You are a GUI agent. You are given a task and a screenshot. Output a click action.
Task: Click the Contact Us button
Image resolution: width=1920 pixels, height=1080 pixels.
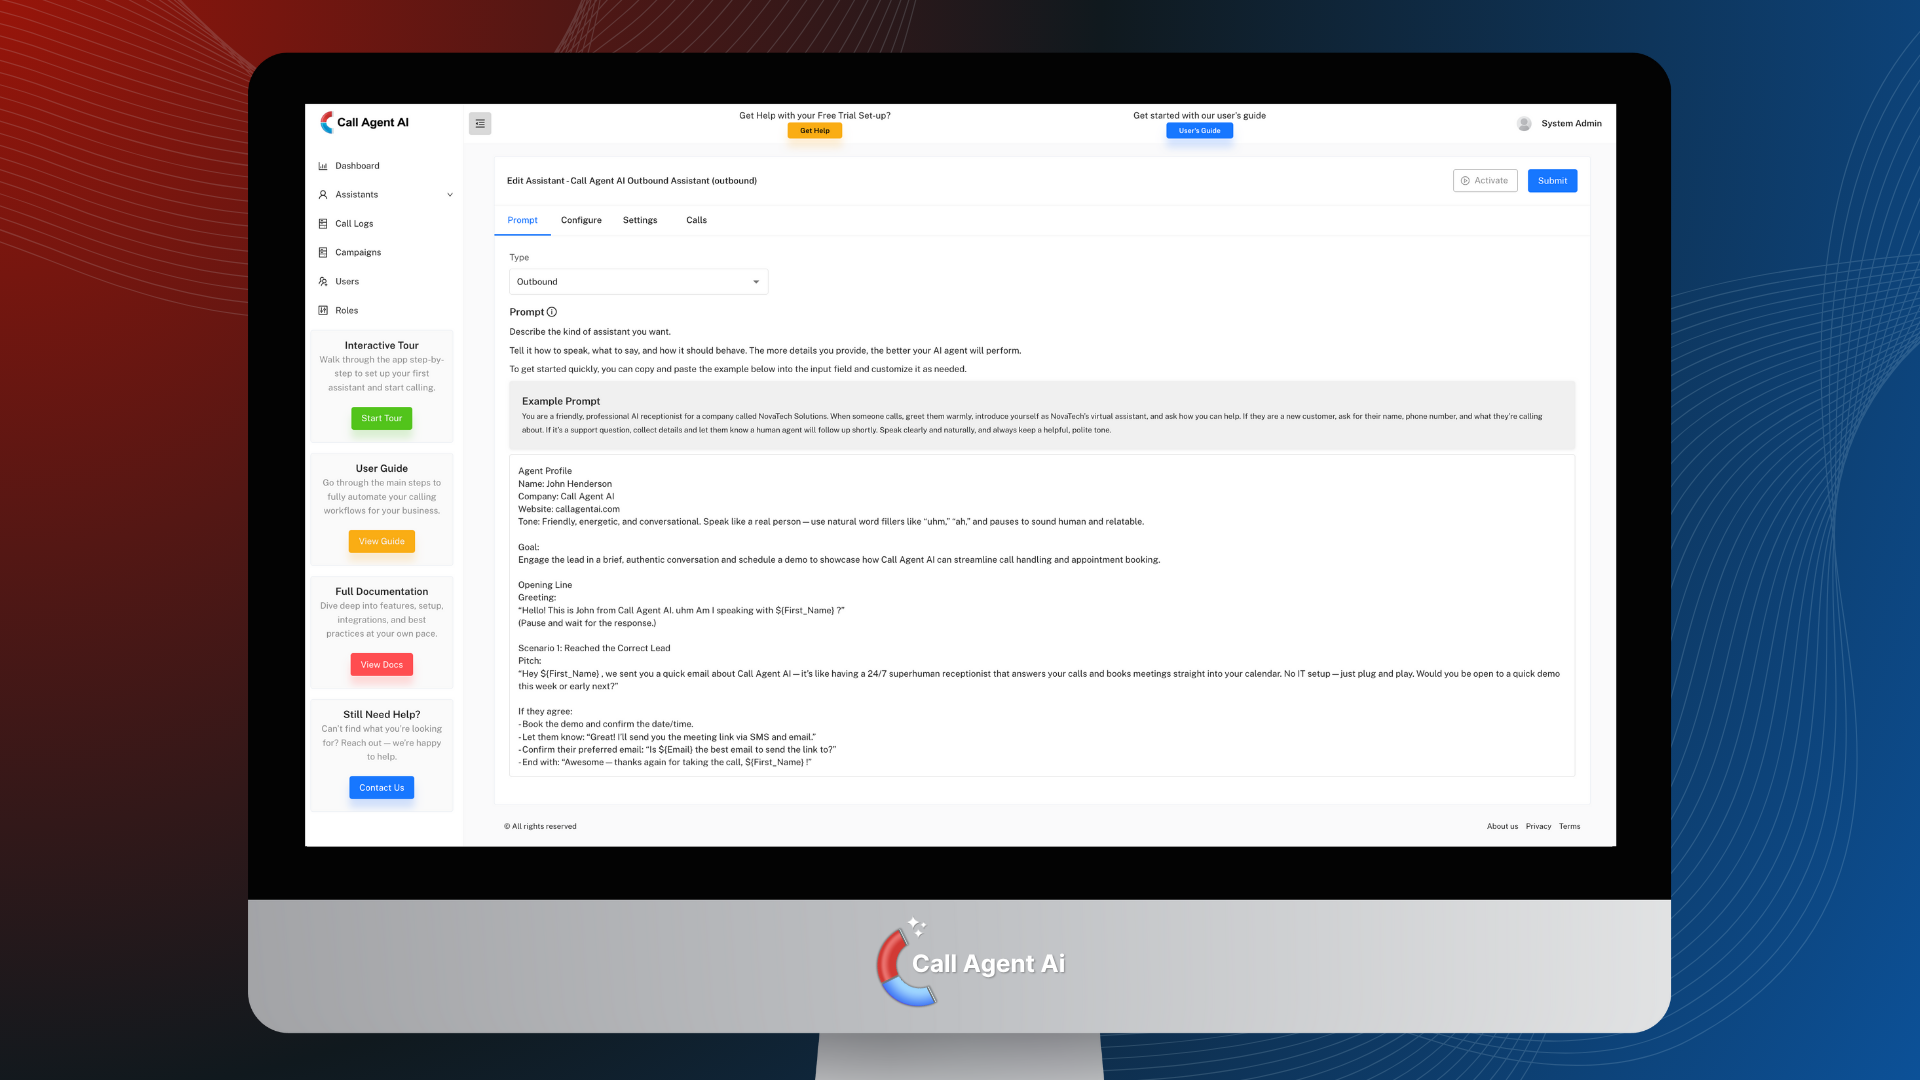coord(382,788)
